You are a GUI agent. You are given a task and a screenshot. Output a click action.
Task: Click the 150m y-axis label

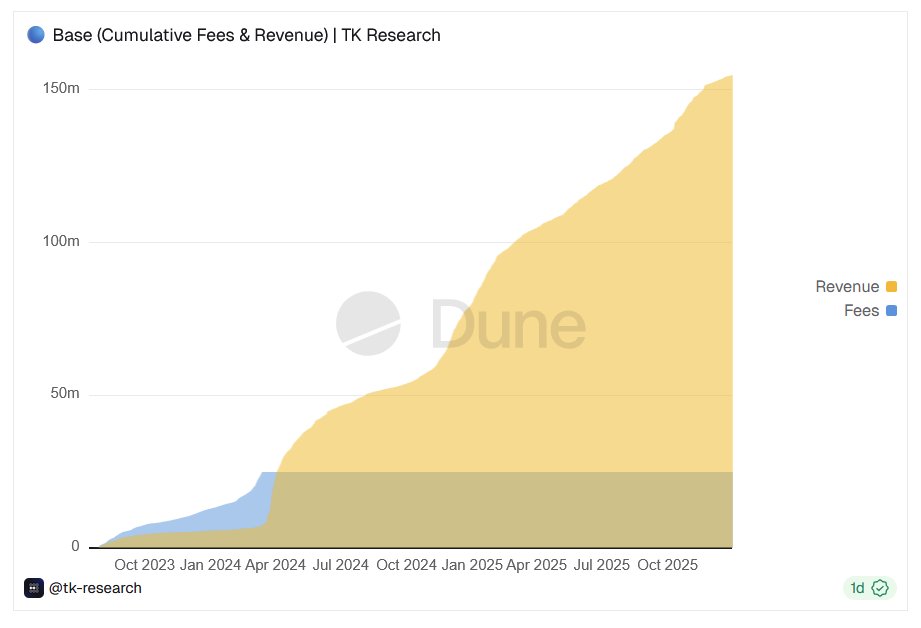(64, 86)
